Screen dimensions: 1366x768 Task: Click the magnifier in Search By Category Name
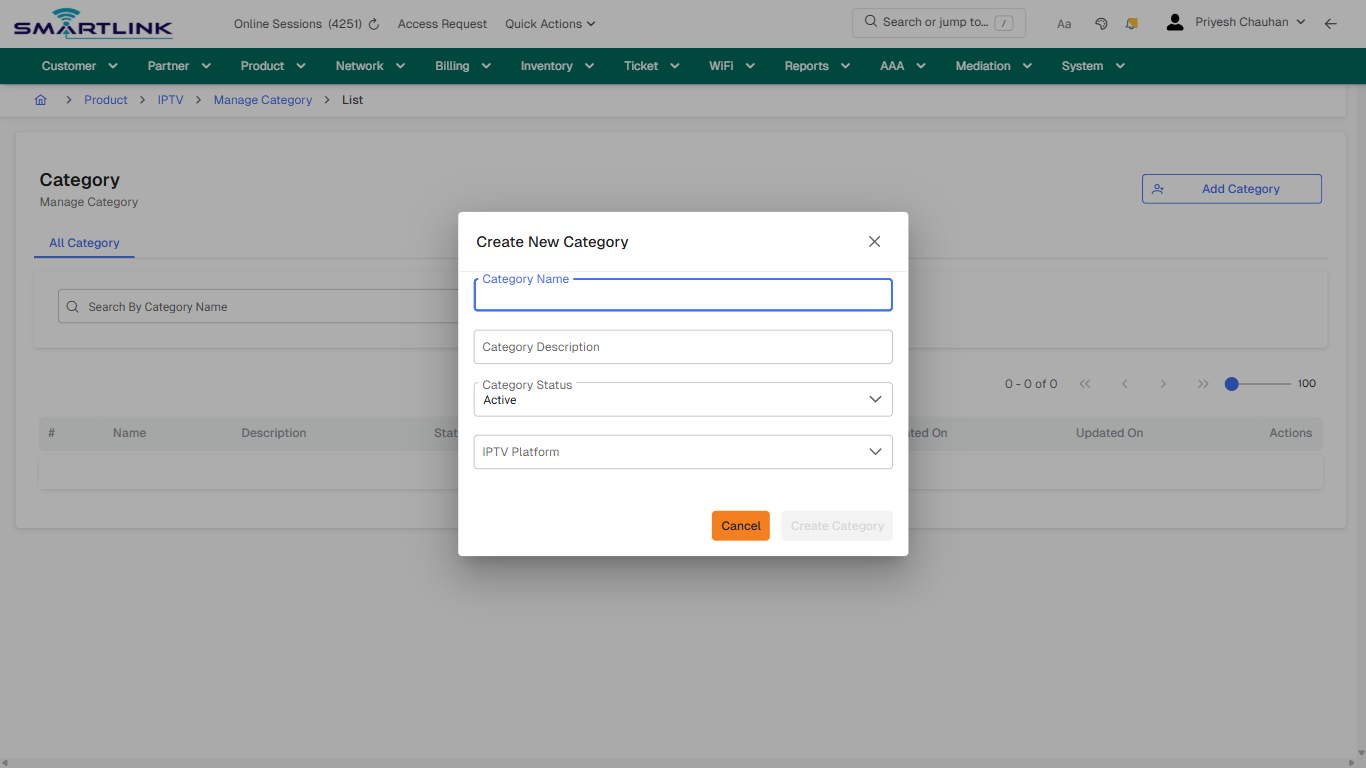(71, 306)
